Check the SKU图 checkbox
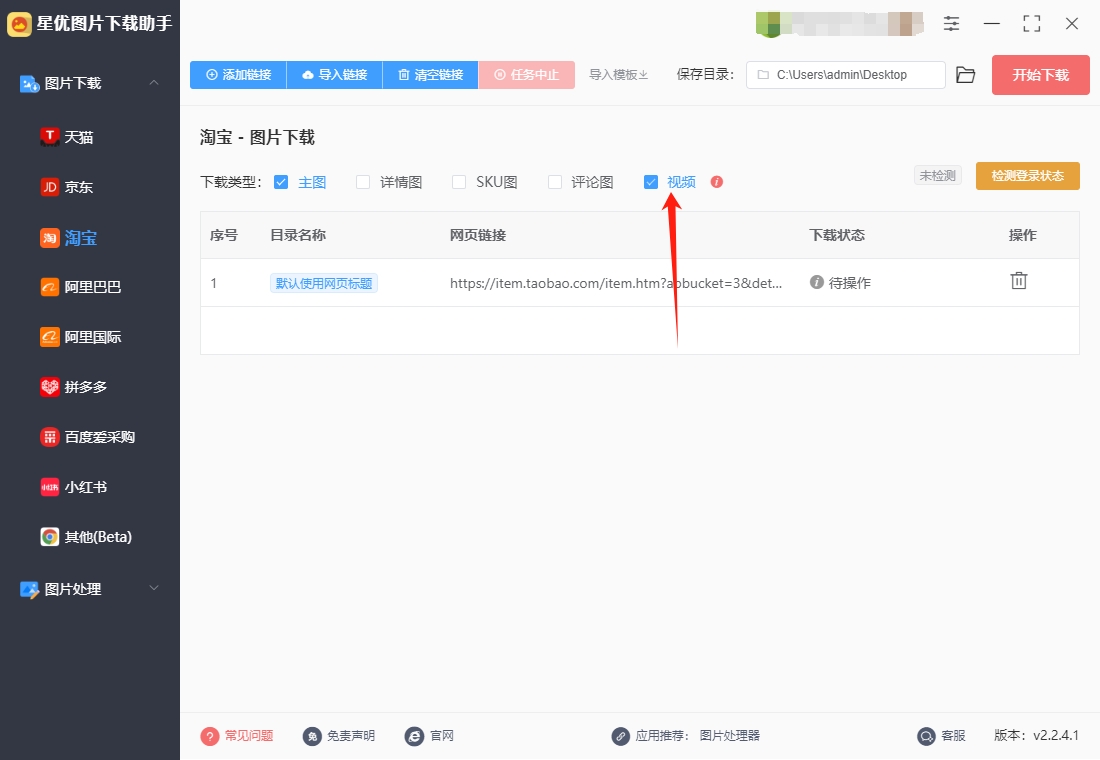The height and width of the screenshot is (760, 1100). [x=459, y=182]
